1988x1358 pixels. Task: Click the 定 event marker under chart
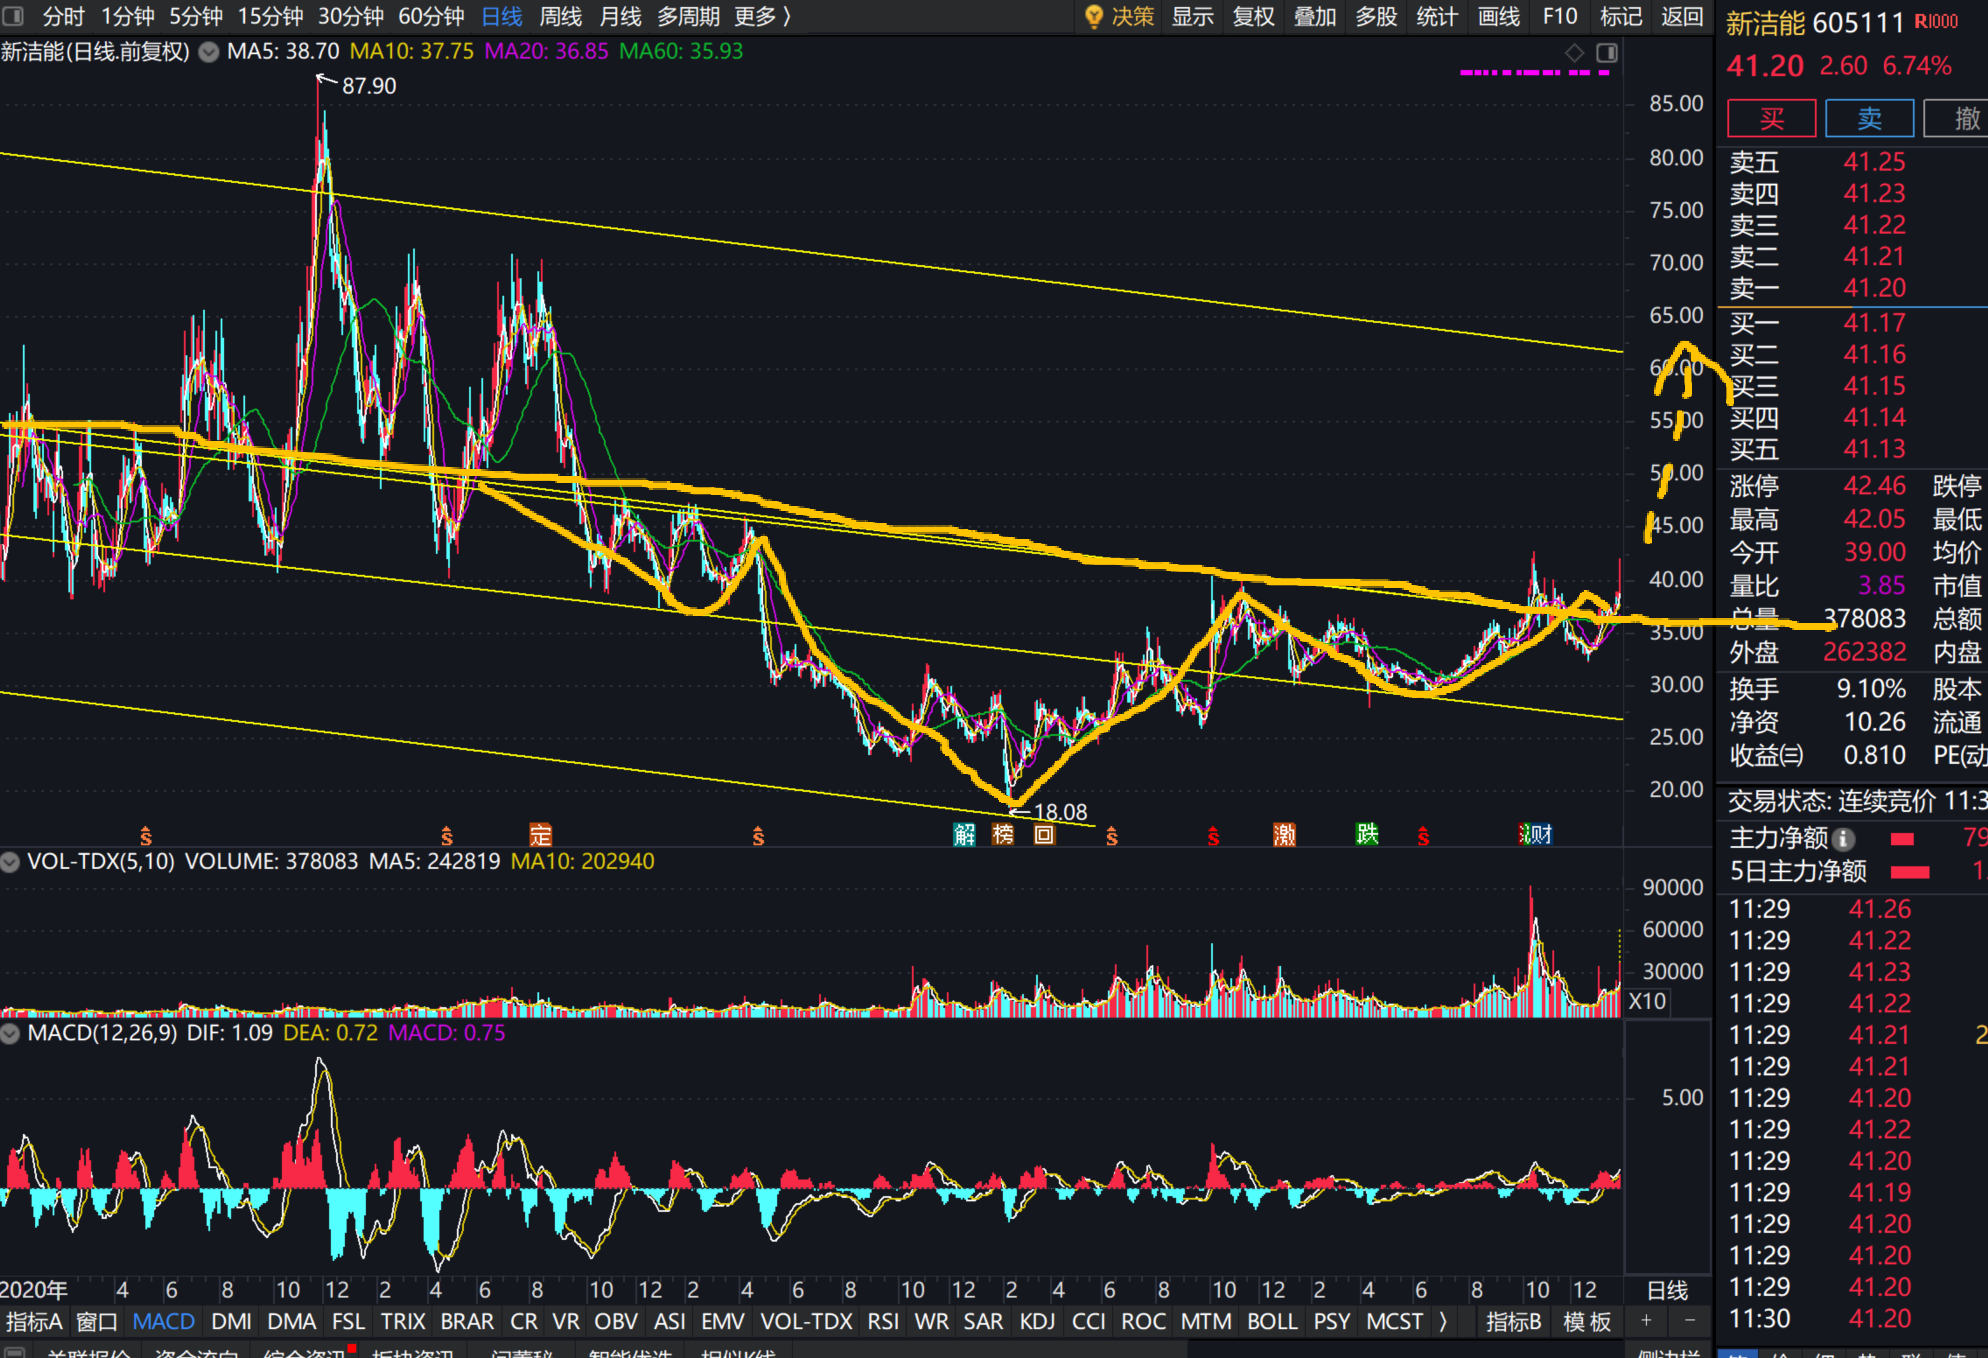540,835
